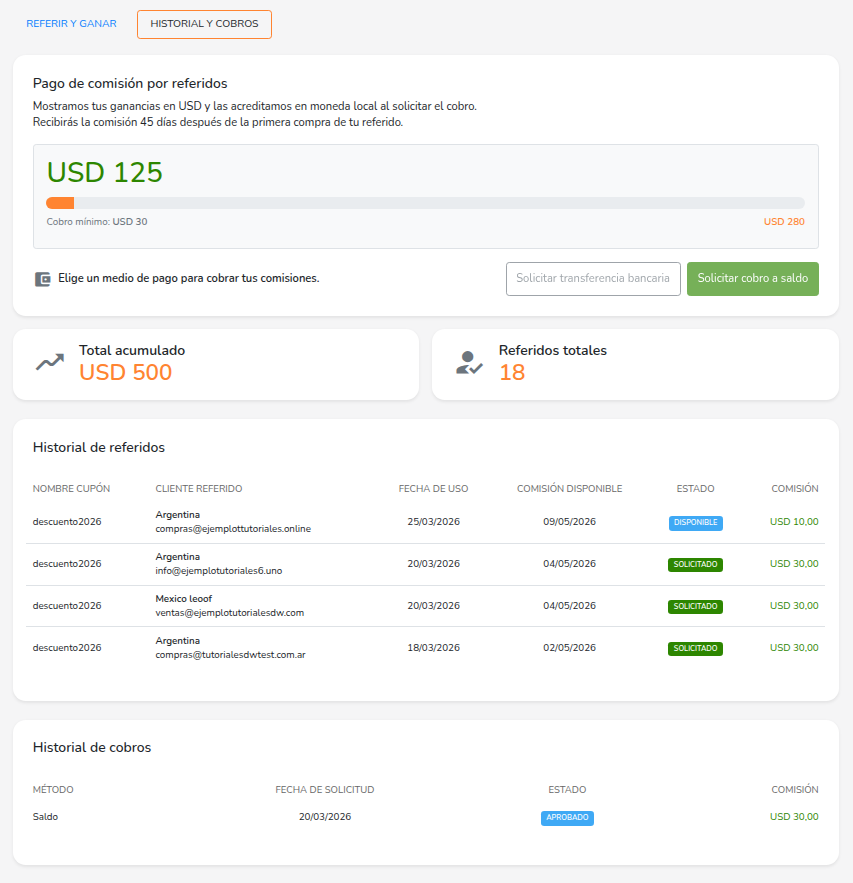Click the blue DISPONIBLE status badge

pyautogui.click(x=695, y=522)
